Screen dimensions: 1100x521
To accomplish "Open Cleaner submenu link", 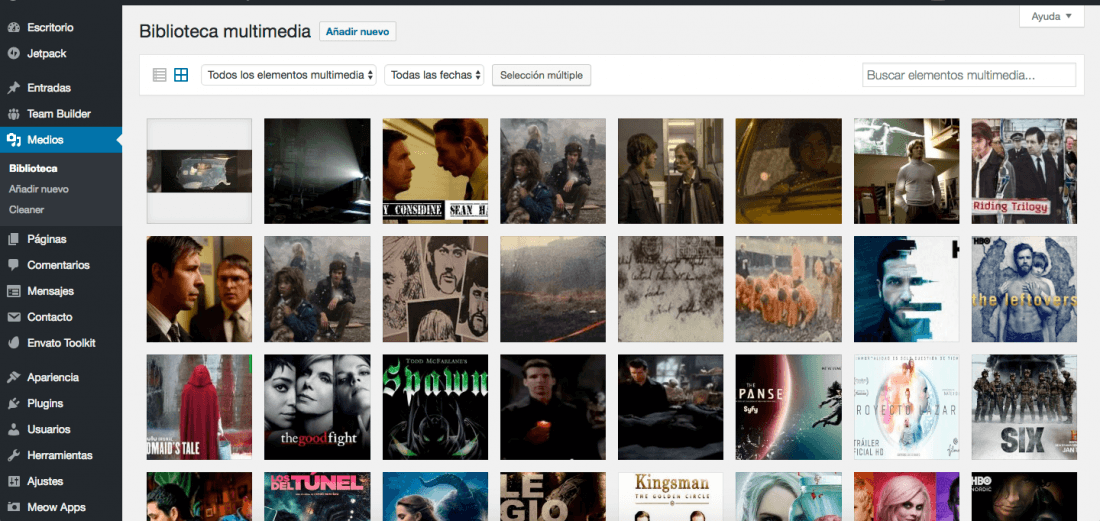I will tap(27, 210).
